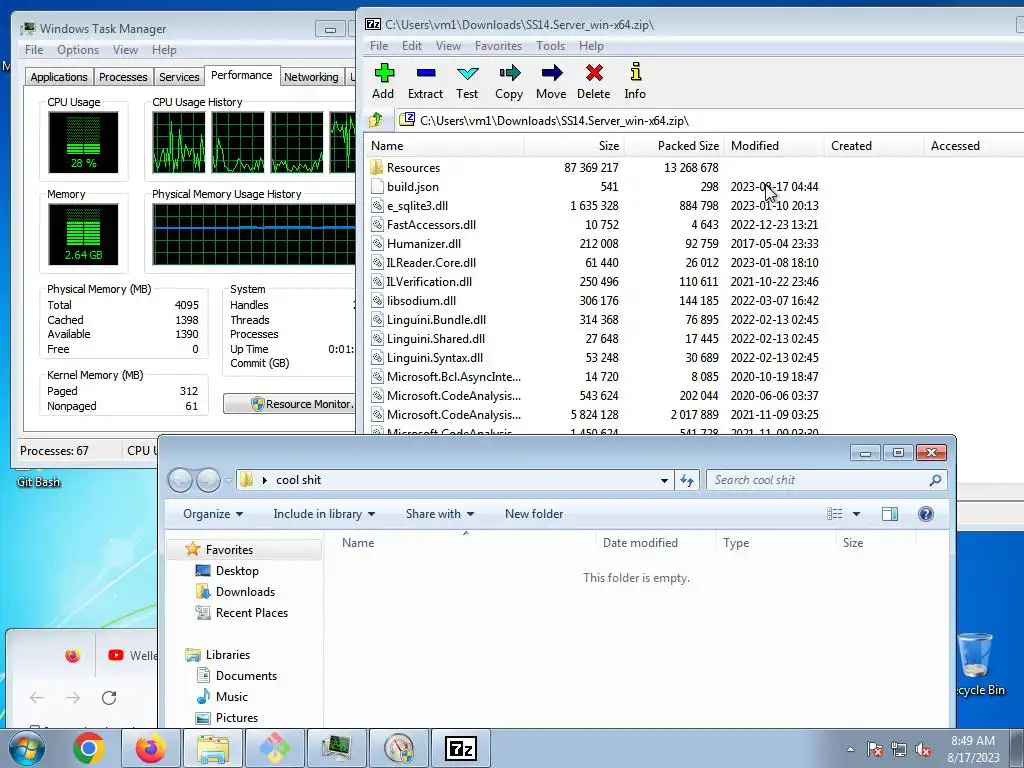This screenshot has height=768, width=1024.
Task: Switch to the Processes tab
Action: pos(123,76)
